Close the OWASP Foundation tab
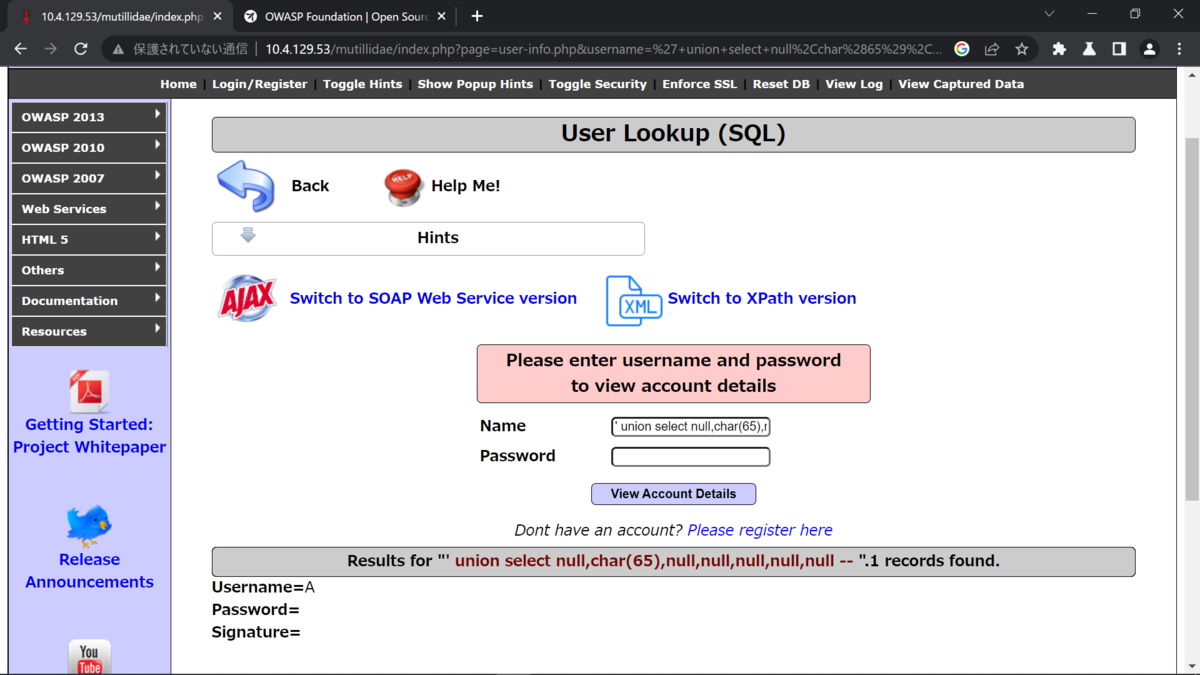The width and height of the screenshot is (1200, 675). 443,16
